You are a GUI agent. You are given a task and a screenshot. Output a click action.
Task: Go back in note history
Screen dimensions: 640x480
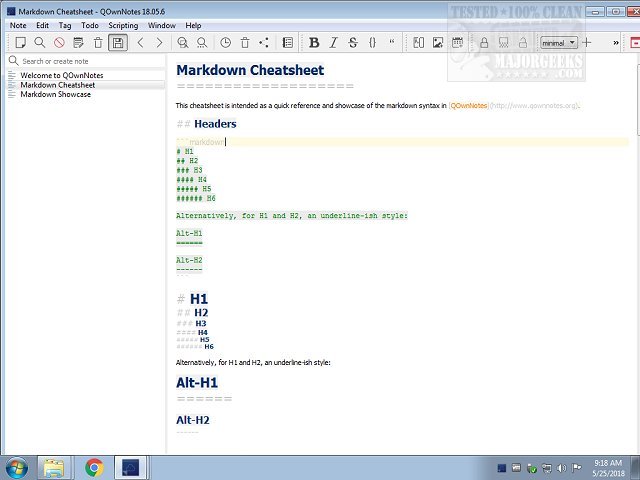[141, 43]
